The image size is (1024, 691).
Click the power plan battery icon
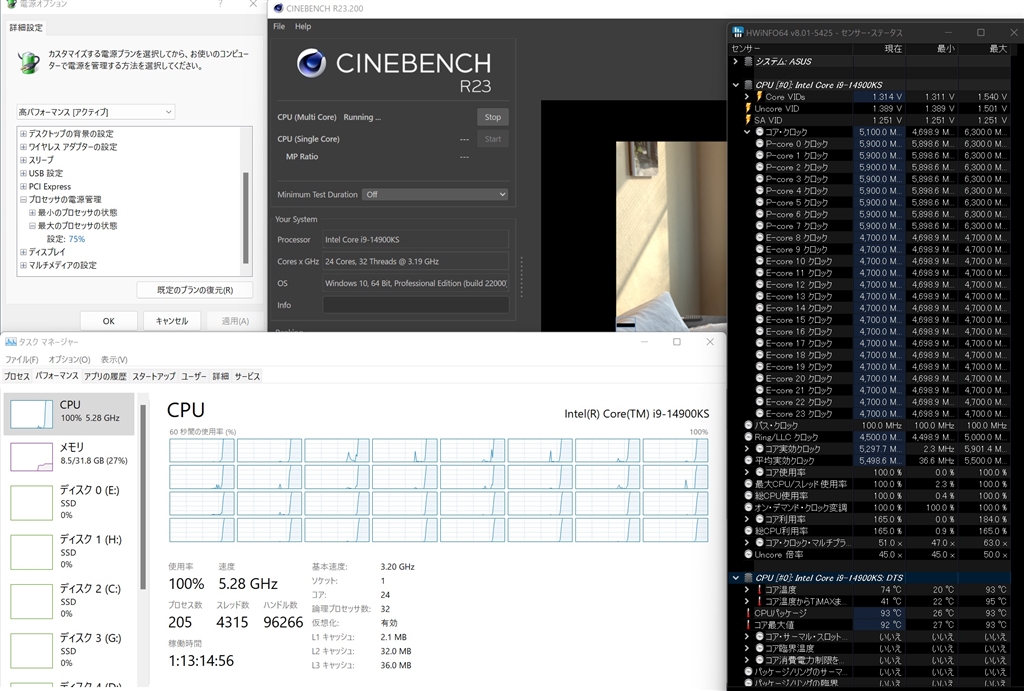[x=28, y=61]
